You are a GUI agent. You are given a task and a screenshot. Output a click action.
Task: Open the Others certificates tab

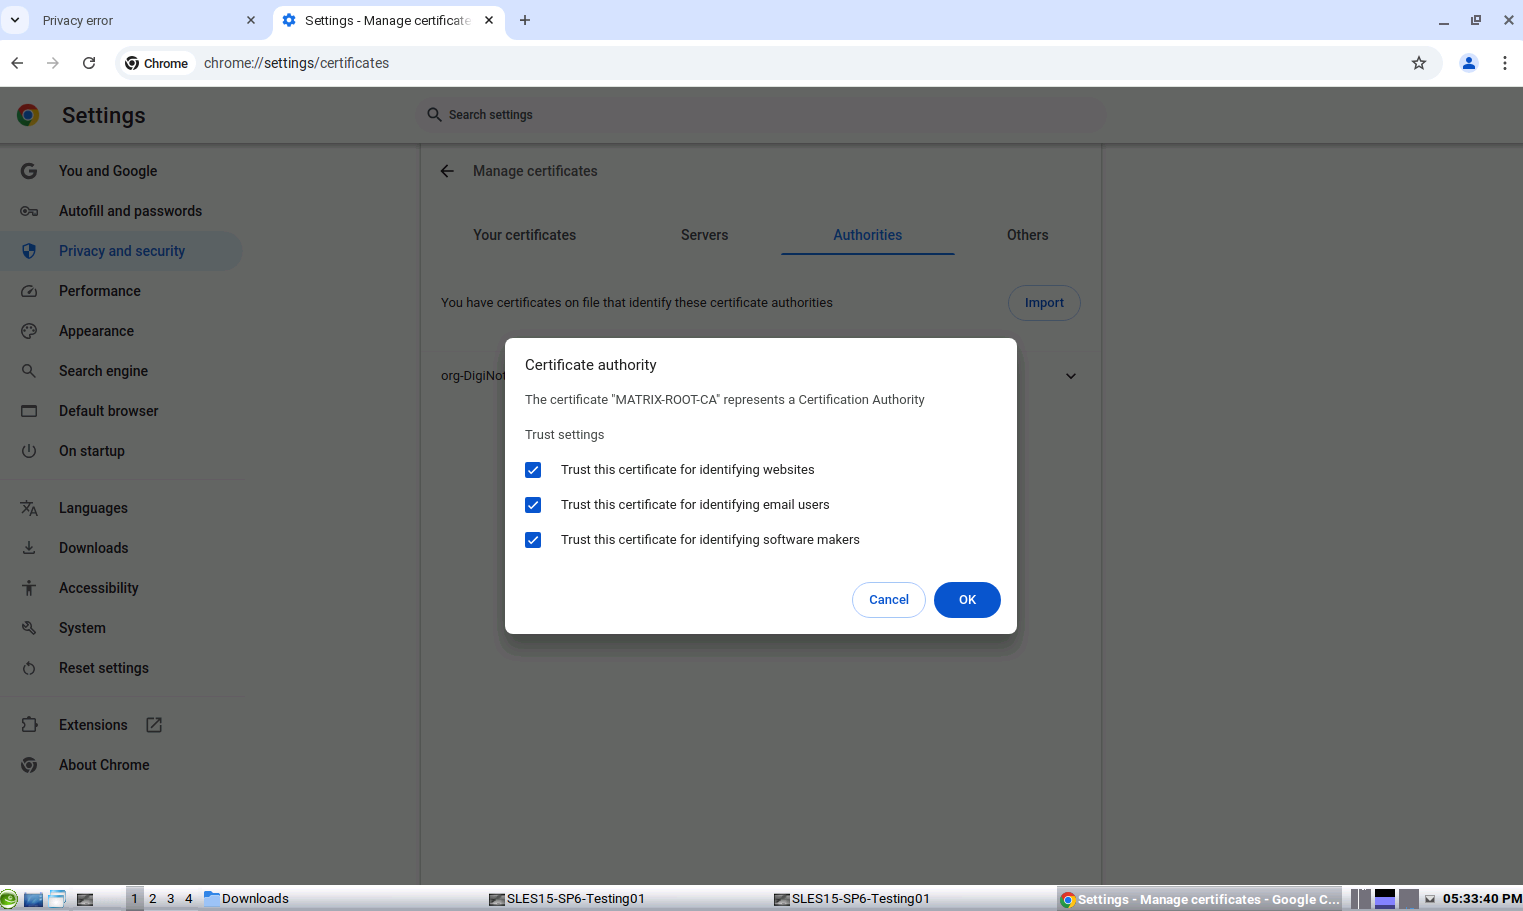(x=1028, y=235)
